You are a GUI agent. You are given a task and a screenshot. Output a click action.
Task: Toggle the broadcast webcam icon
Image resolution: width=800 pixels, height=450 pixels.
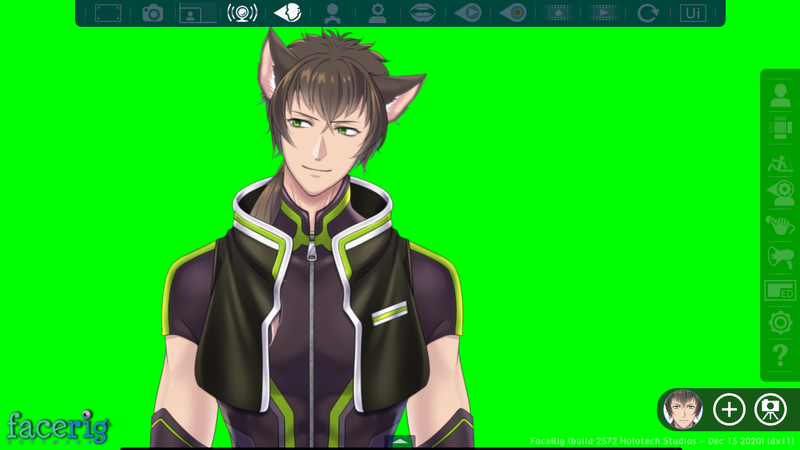(242, 13)
